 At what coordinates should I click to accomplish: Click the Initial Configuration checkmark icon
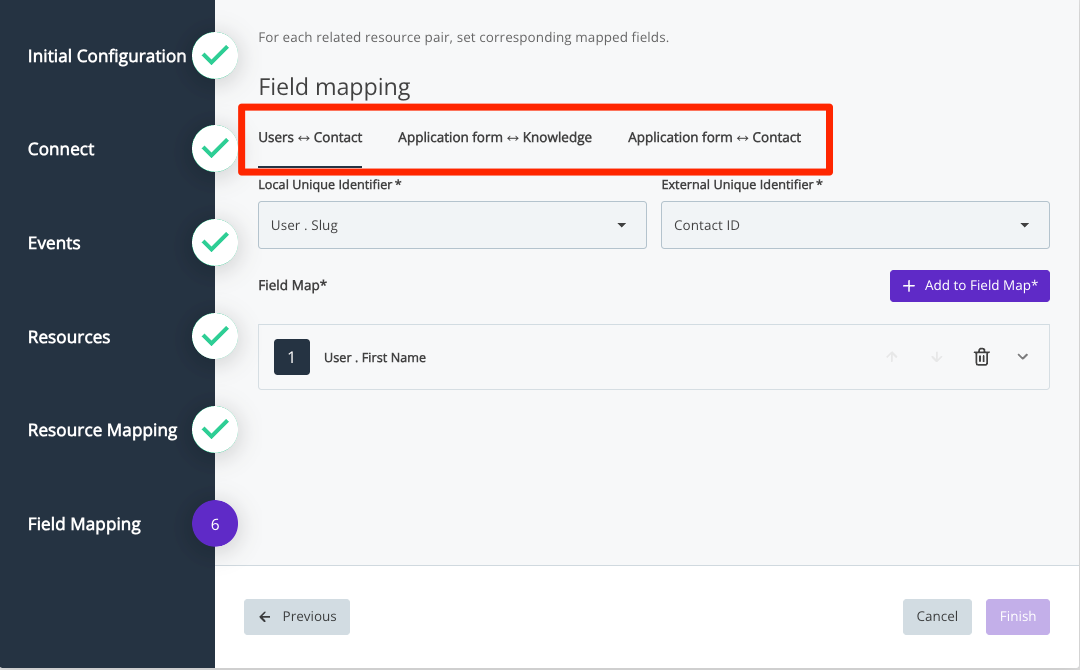[214, 56]
